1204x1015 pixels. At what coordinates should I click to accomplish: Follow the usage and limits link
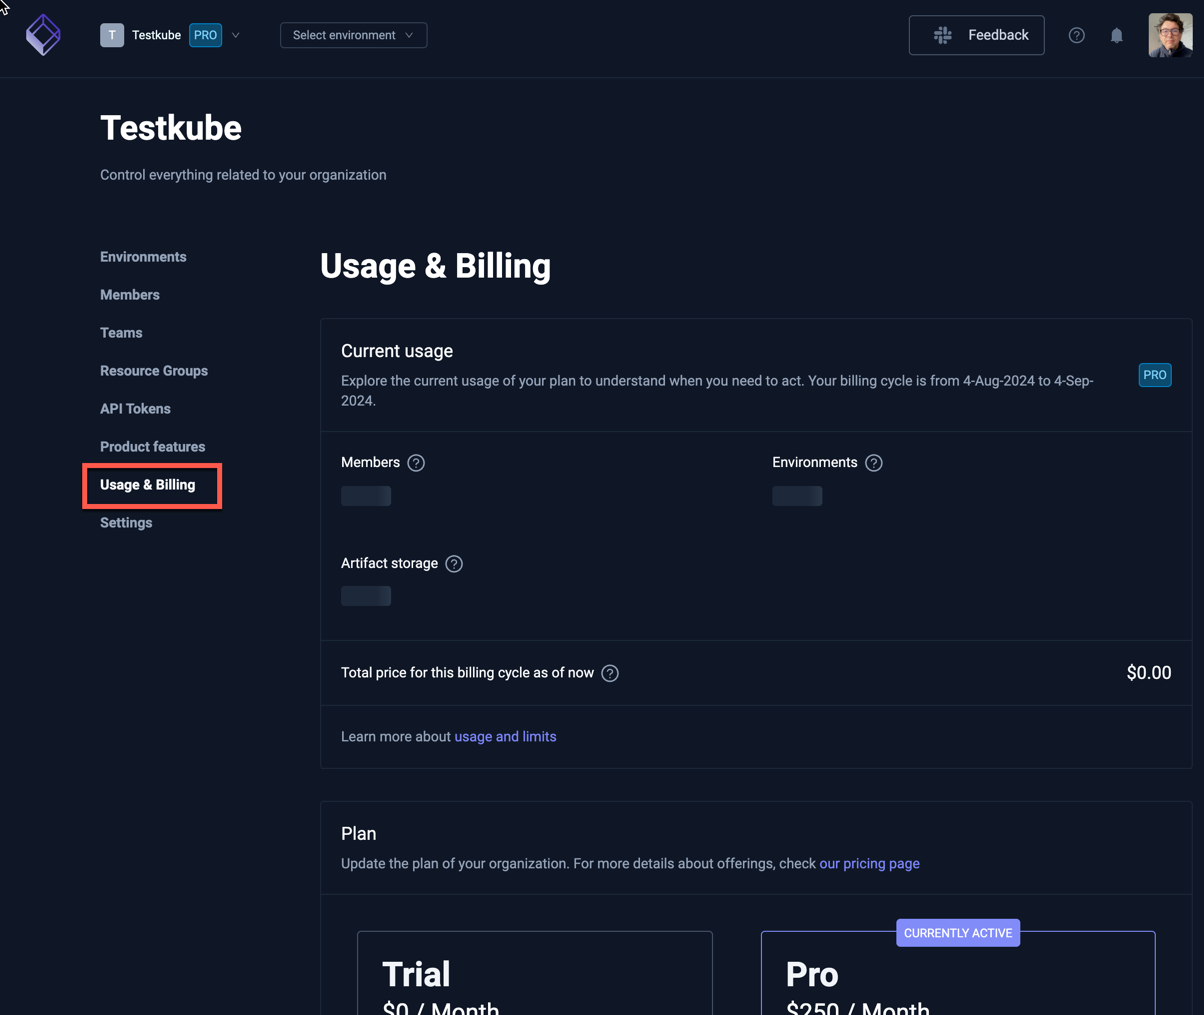[505, 737]
